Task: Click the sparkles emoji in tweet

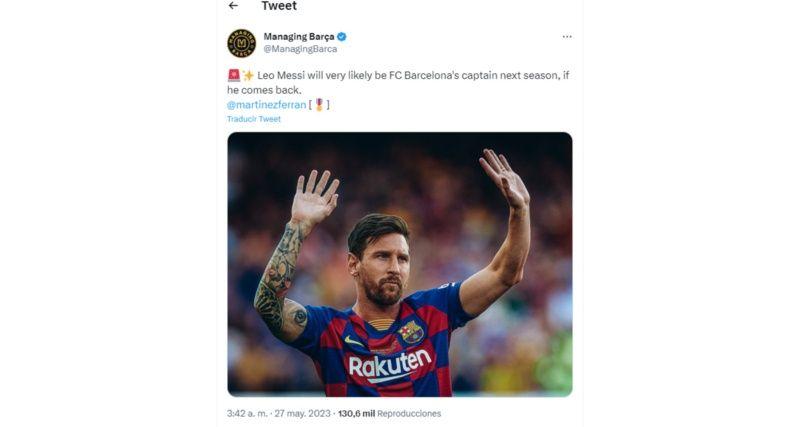Action: pos(248,75)
